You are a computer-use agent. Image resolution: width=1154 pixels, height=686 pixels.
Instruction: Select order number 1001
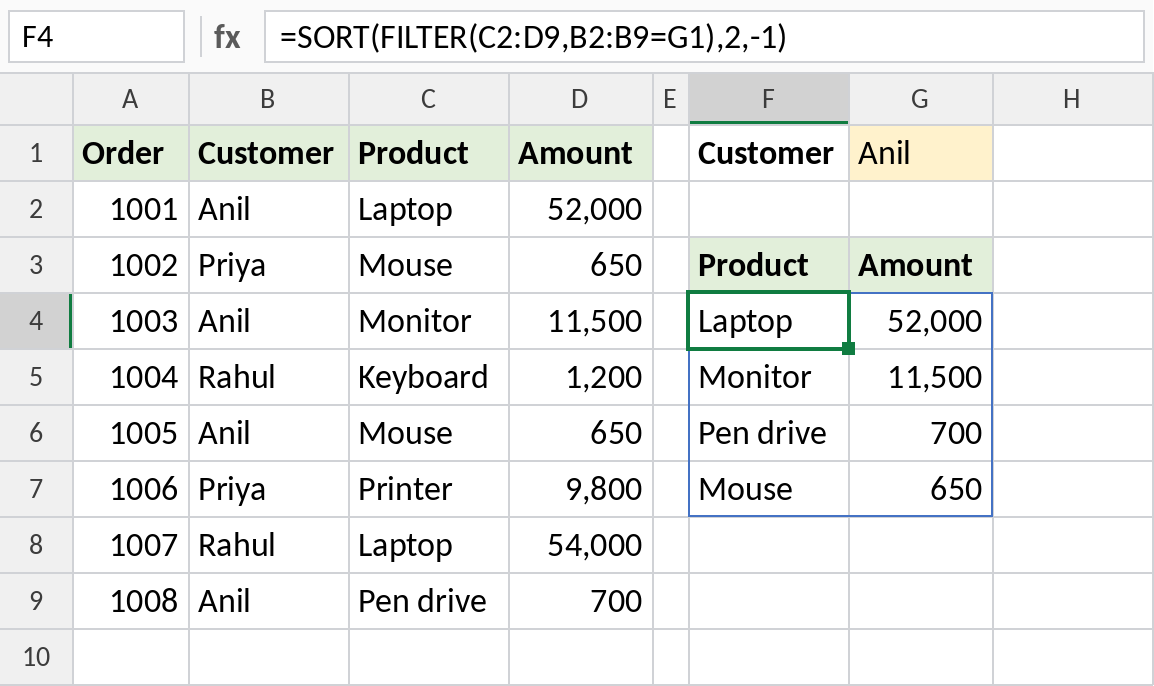pyautogui.click(x=131, y=209)
